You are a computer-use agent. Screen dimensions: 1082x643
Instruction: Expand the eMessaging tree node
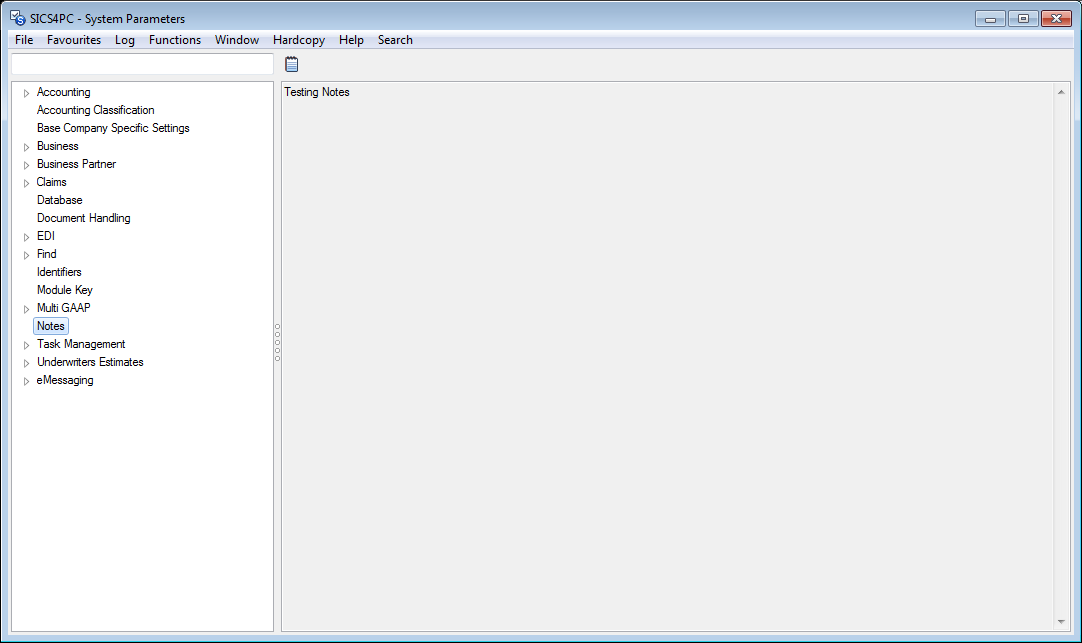(x=27, y=381)
